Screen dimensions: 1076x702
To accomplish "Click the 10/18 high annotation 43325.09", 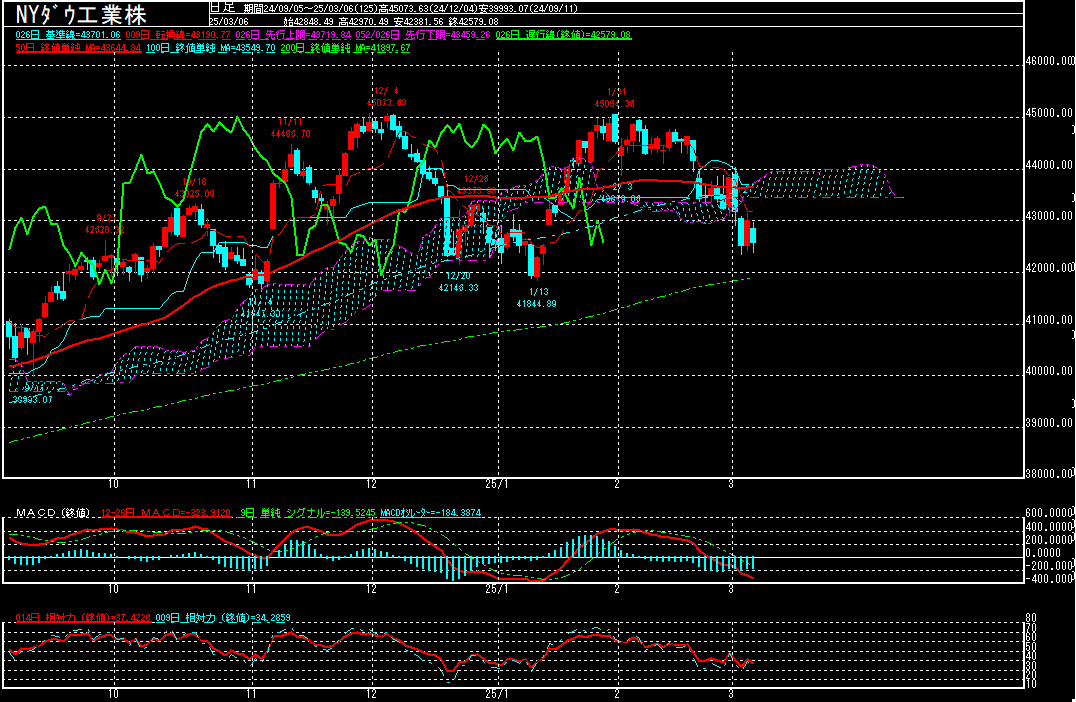I will (194, 194).
